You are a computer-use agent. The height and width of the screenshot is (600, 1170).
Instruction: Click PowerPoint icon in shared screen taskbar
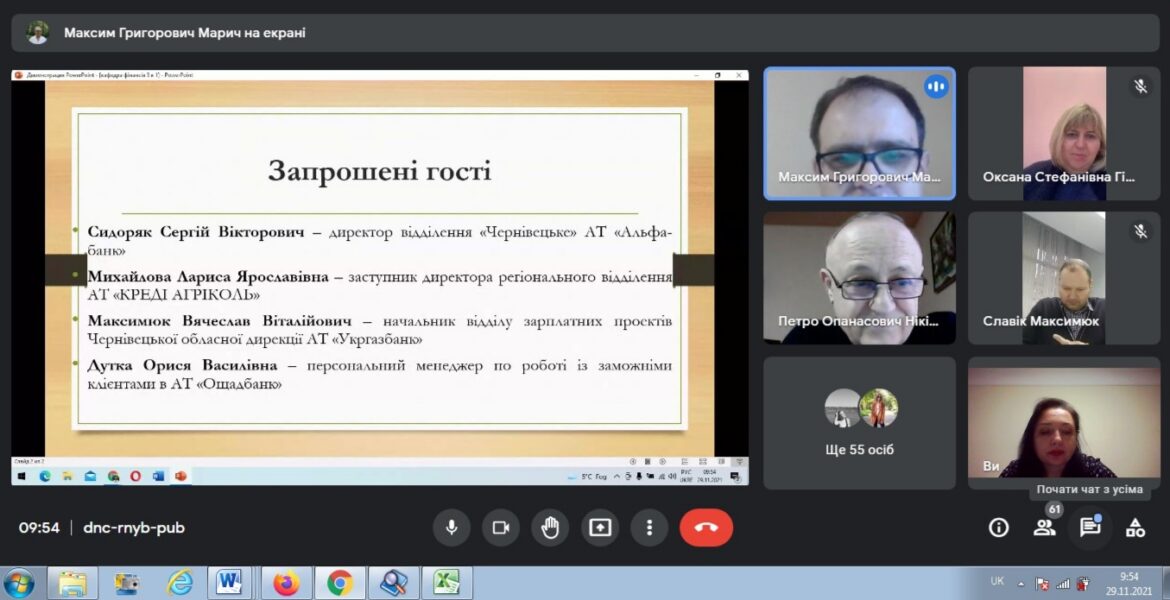(181, 476)
